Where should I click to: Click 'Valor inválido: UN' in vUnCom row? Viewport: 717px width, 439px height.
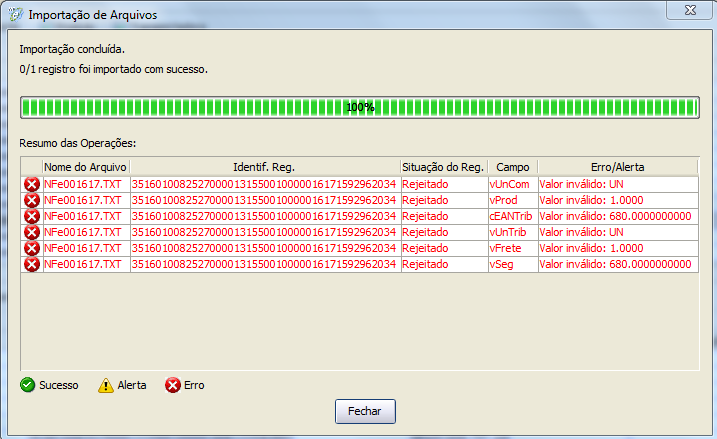[581, 184]
